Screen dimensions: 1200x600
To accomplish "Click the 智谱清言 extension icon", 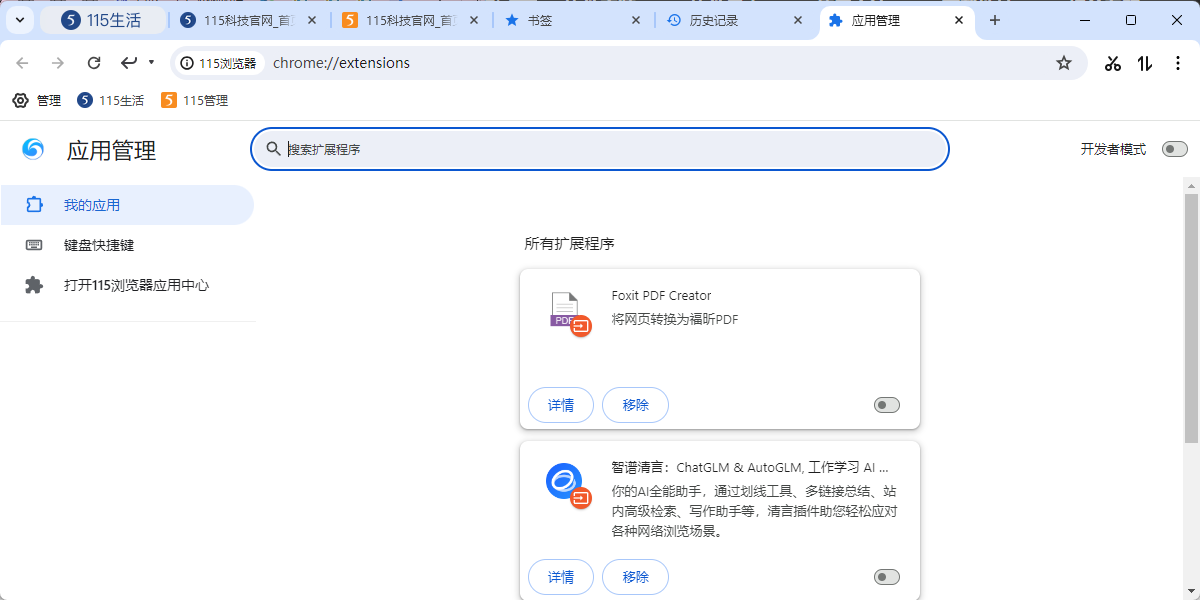I will click(568, 484).
